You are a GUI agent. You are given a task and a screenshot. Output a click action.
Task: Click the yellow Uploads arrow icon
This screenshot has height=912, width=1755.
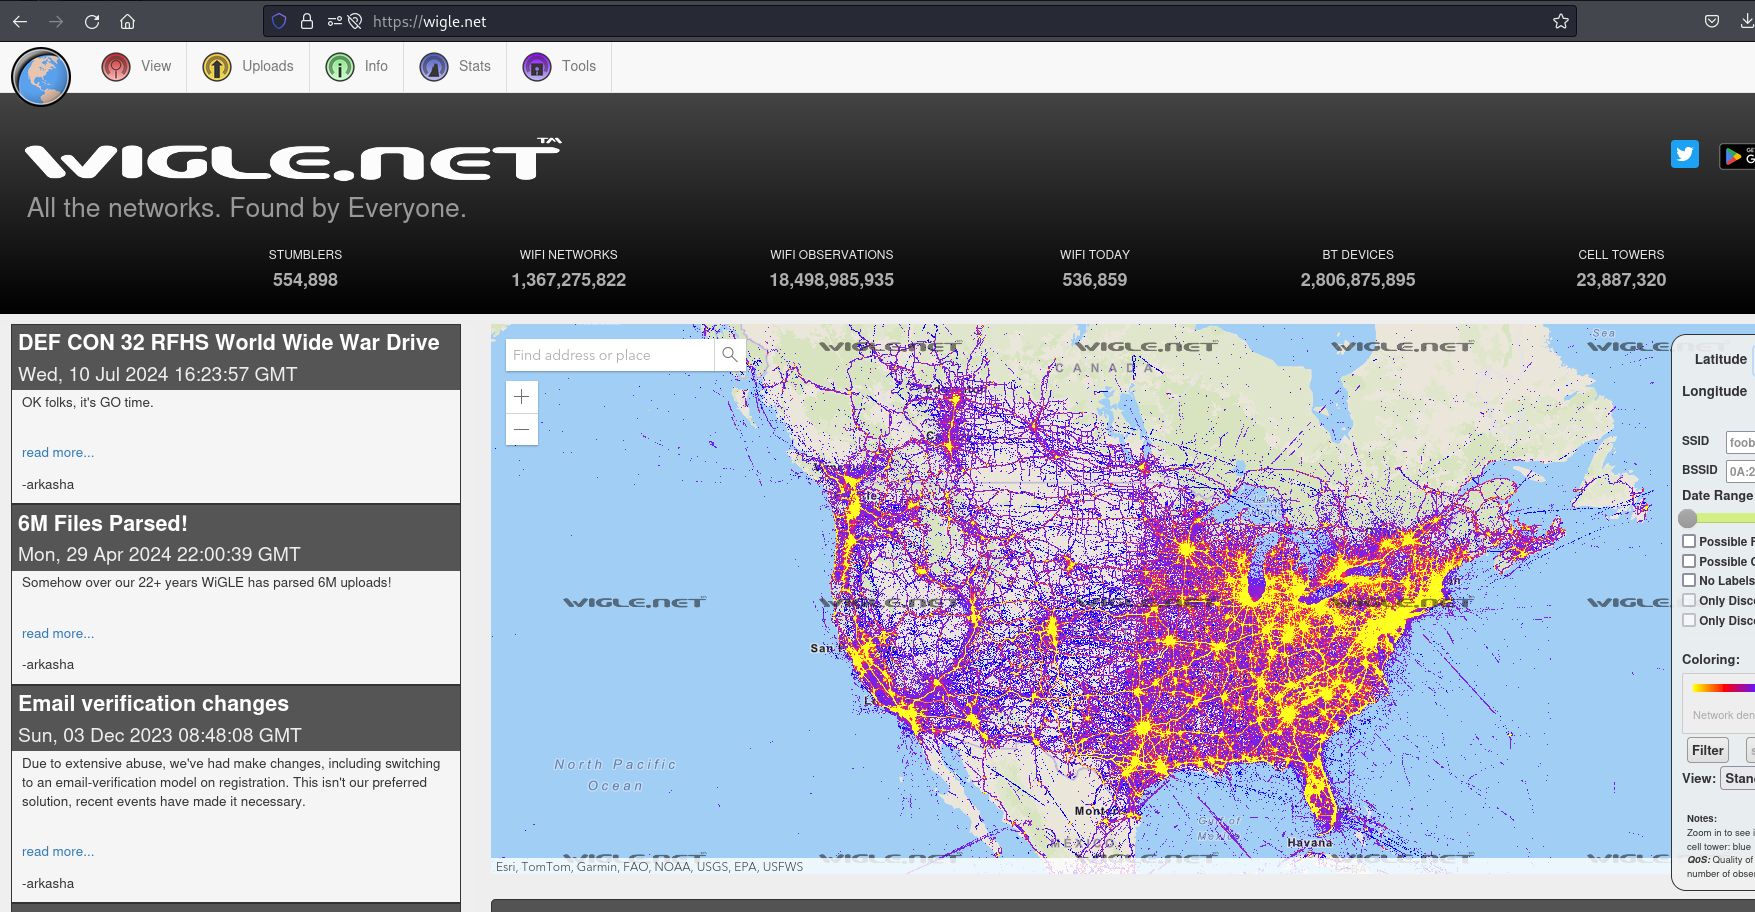[217, 67]
